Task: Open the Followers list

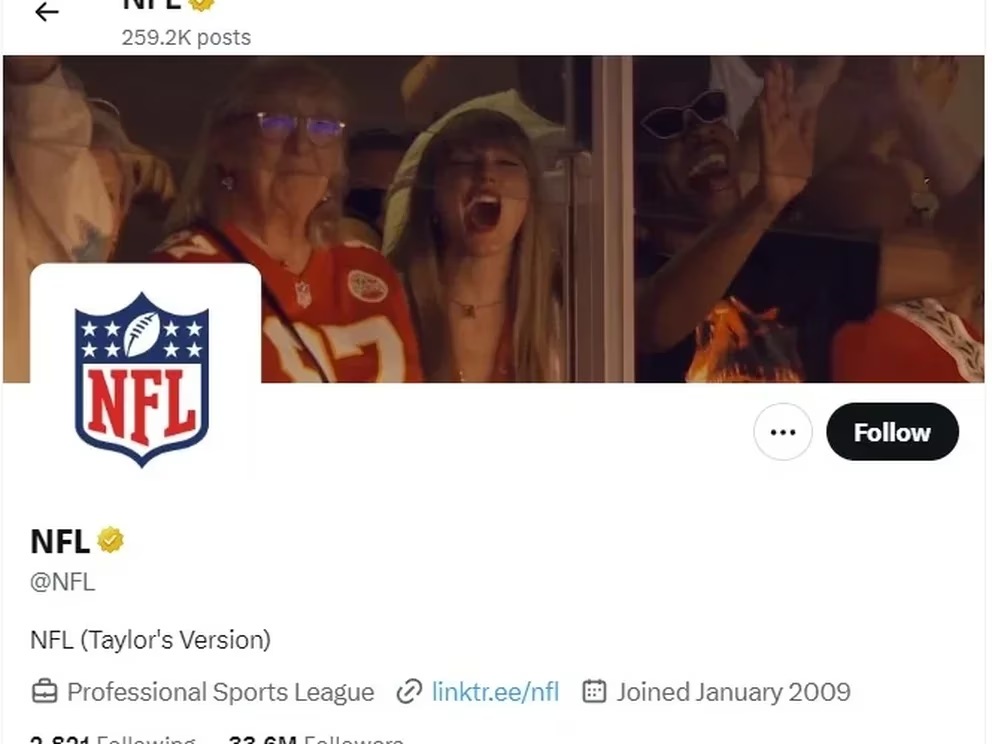Action: click(x=316, y=740)
